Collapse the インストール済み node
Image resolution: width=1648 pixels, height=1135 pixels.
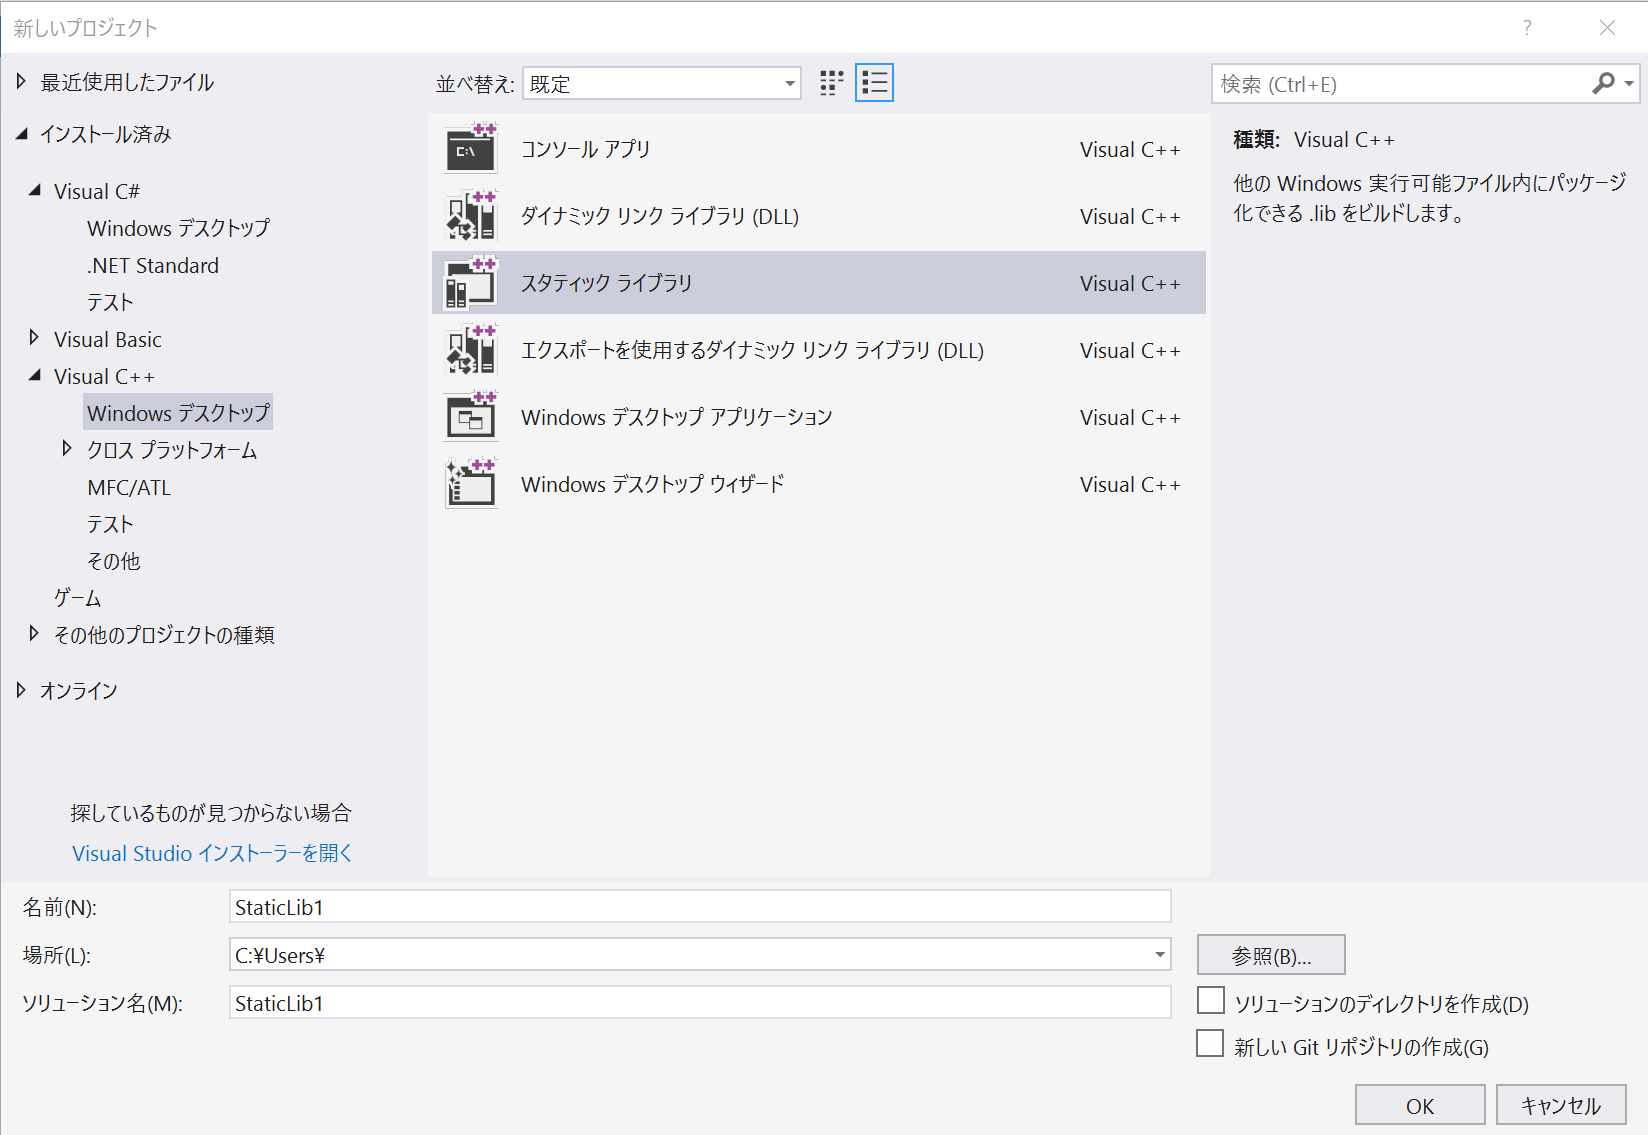pos(21,134)
